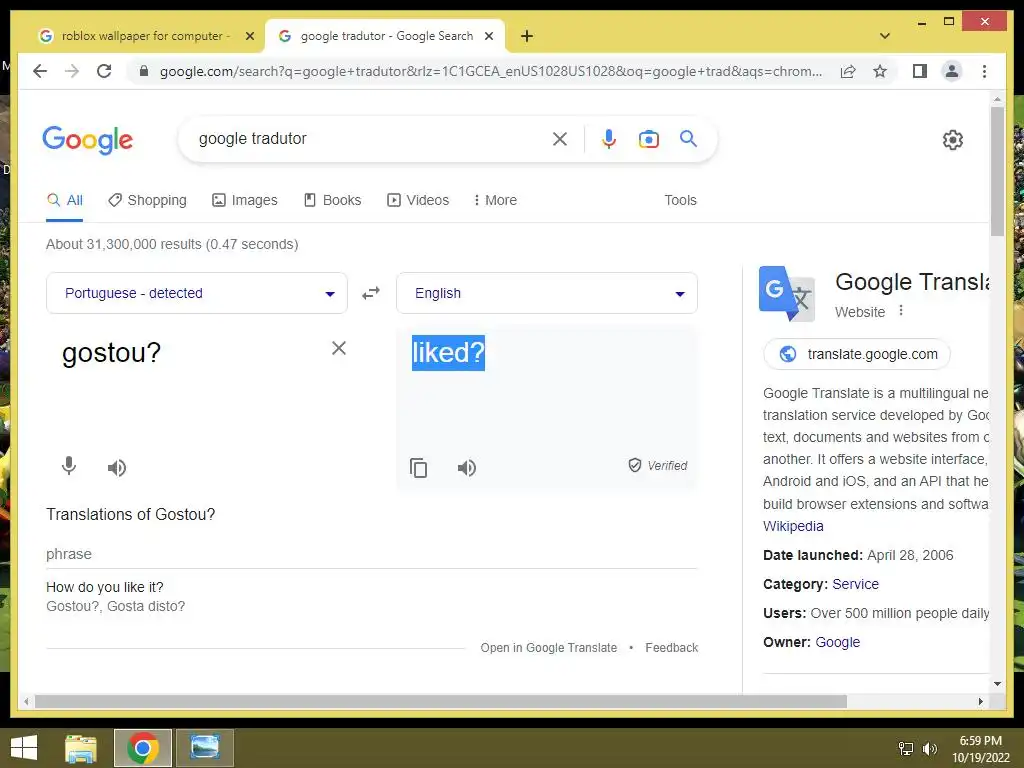This screenshot has height=768, width=1024.
Task: Bookmark this page with the star icon
Action: point(880,71)
